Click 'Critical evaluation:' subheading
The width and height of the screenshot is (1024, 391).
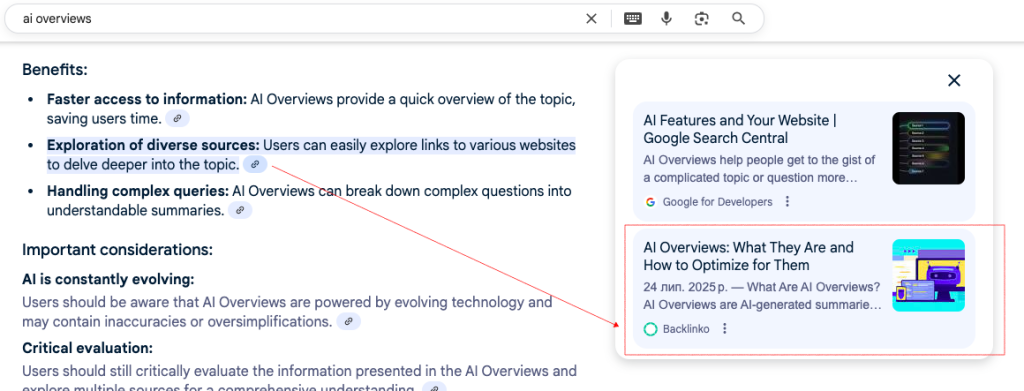pos(88,347)
